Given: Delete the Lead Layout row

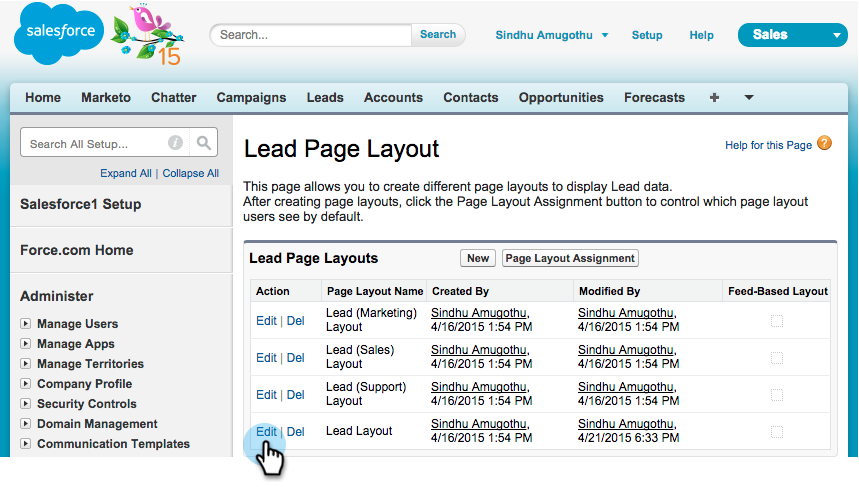Looking at the screenshot, I should point(295,432).
